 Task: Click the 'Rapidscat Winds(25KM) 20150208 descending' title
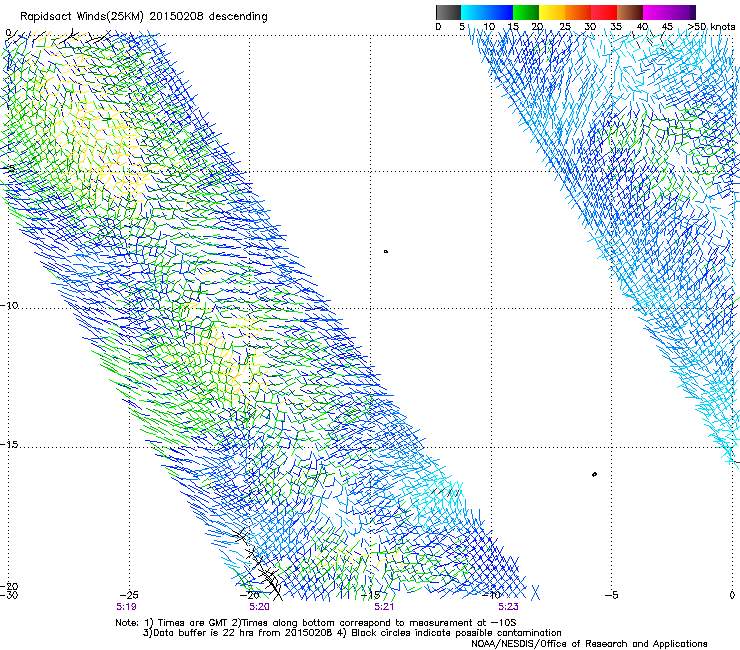pos(144,17)
